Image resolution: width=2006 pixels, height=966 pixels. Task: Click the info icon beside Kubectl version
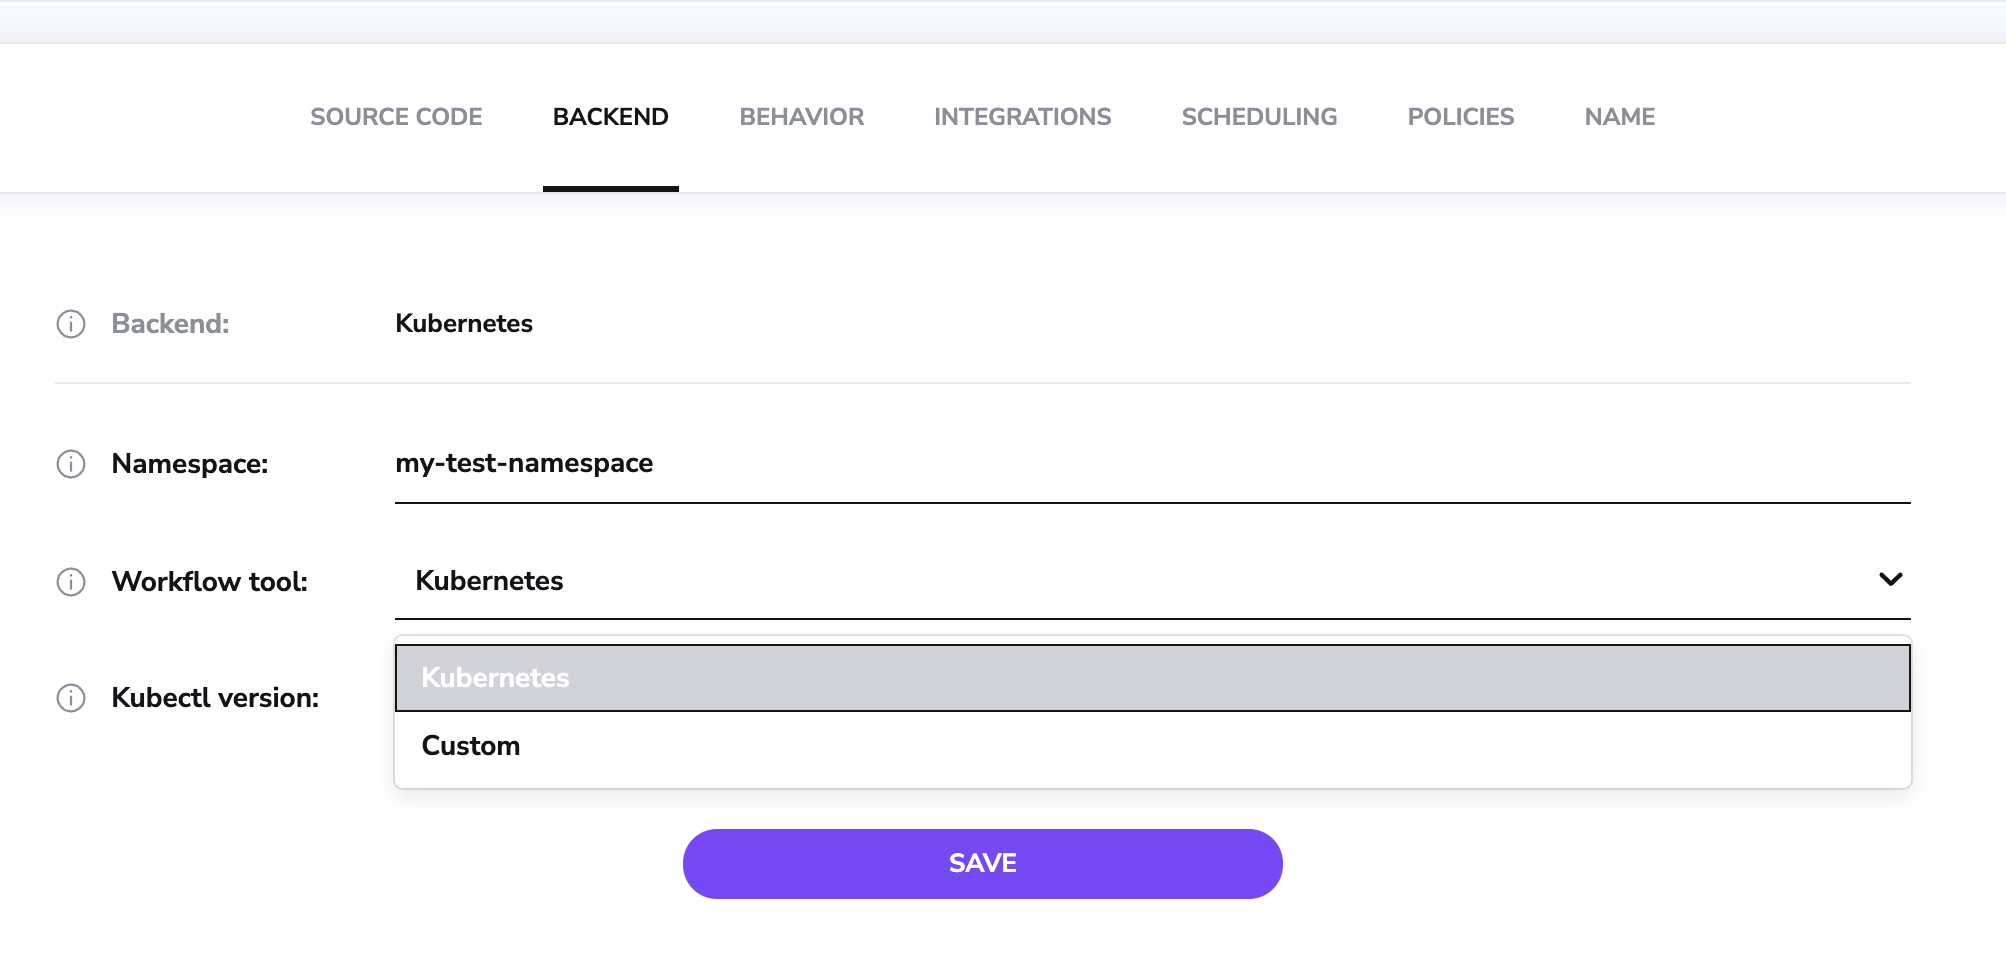click(x=71, y=698)
